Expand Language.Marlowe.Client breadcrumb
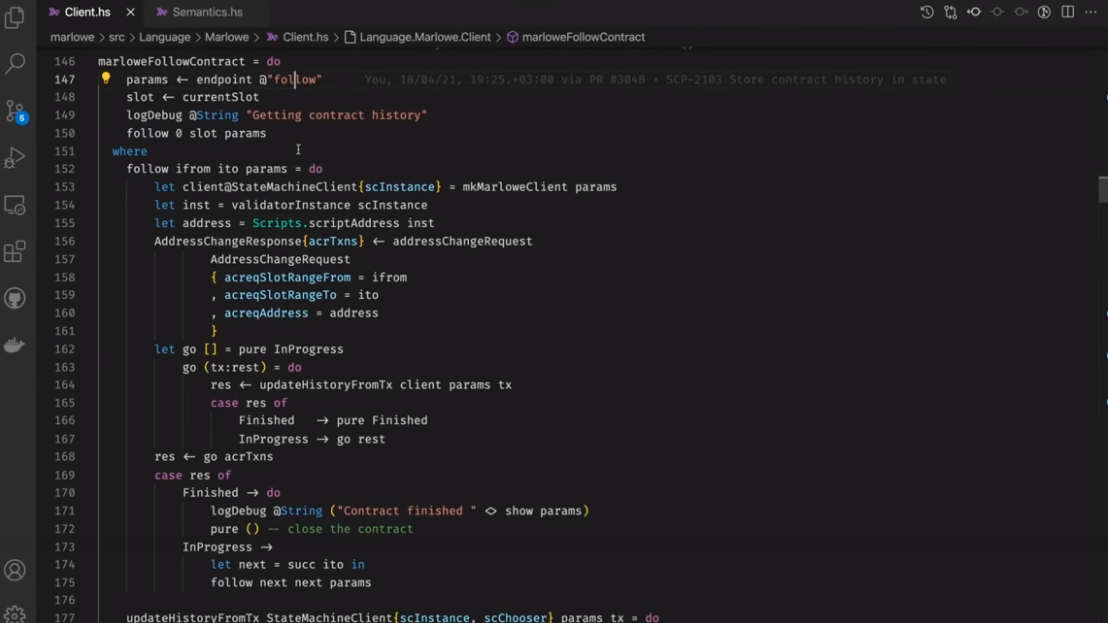The width and height of the screenshot is (1108, 623). (425, 37)
